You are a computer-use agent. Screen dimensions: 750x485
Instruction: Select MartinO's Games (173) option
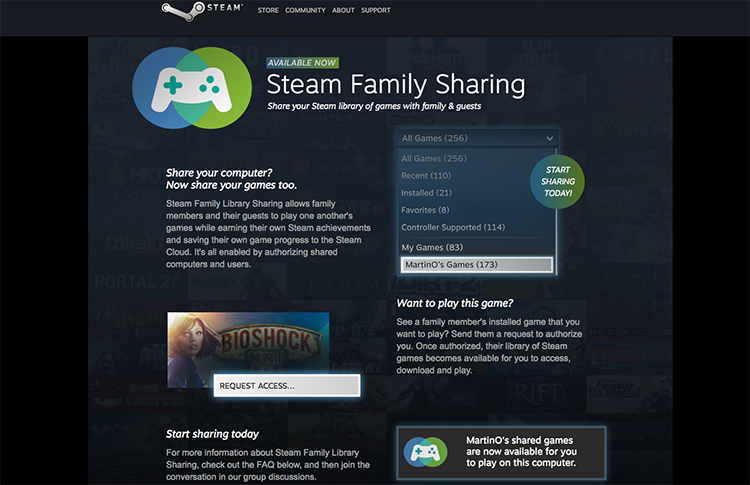[x=477, y=265]
